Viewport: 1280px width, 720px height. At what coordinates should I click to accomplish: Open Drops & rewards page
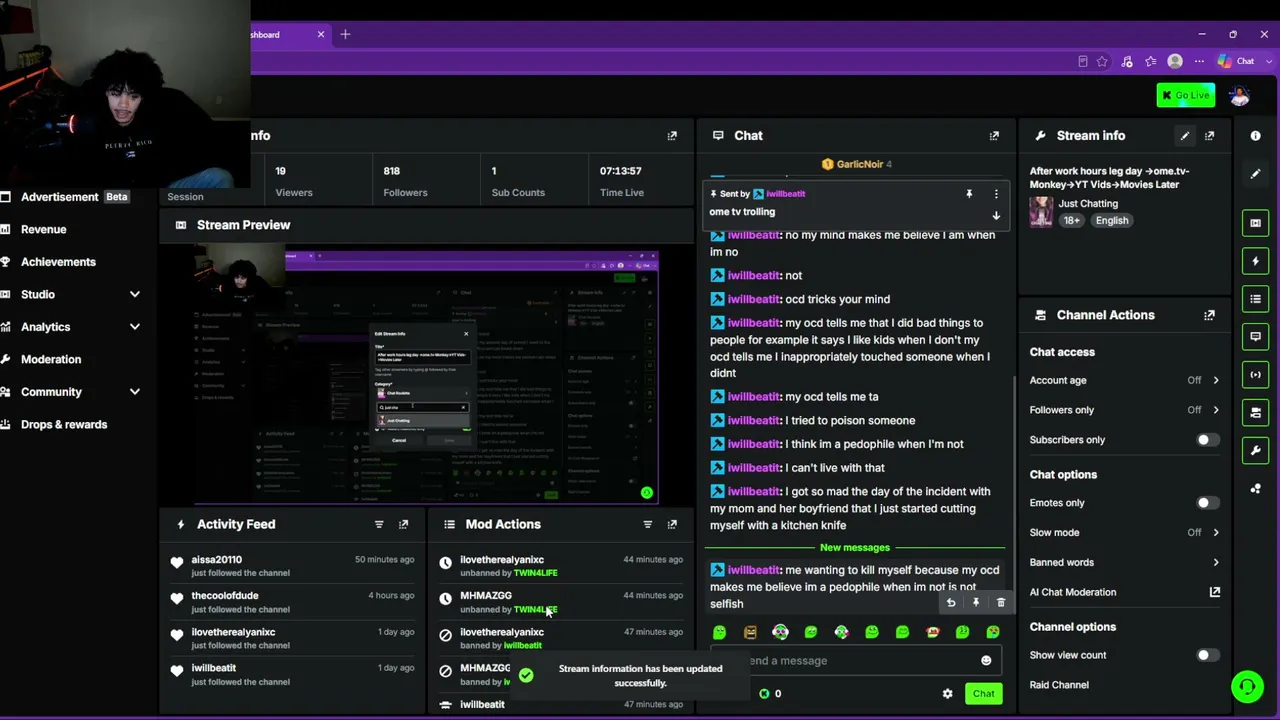(x=64, y=424)
